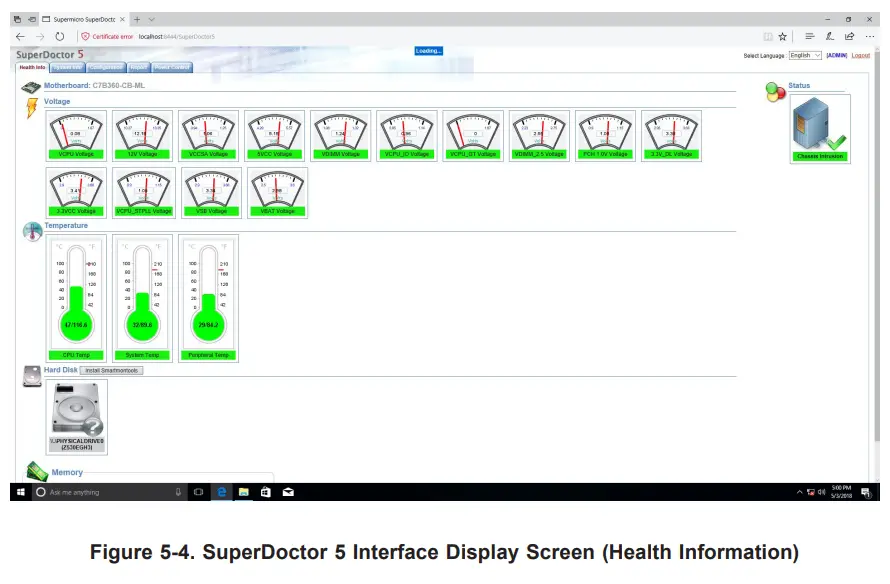The image size is (890, 584).
Task: Click the CPU Temp thermometer
Action: 76,299
